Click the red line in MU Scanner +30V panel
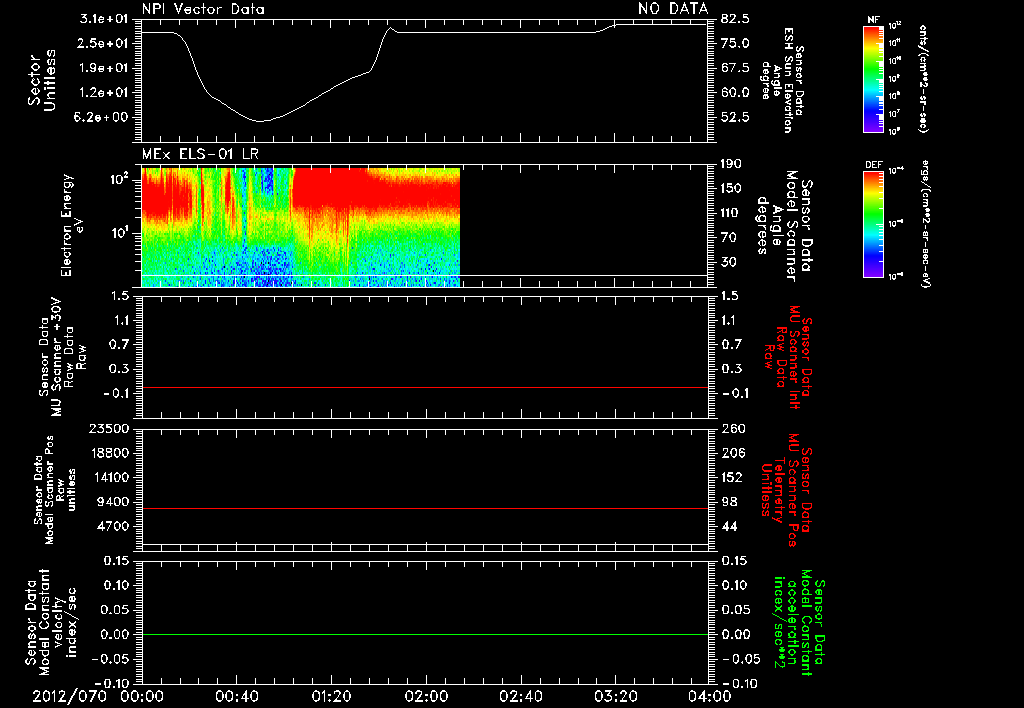The image size is (1024, 708). [424, 387]
